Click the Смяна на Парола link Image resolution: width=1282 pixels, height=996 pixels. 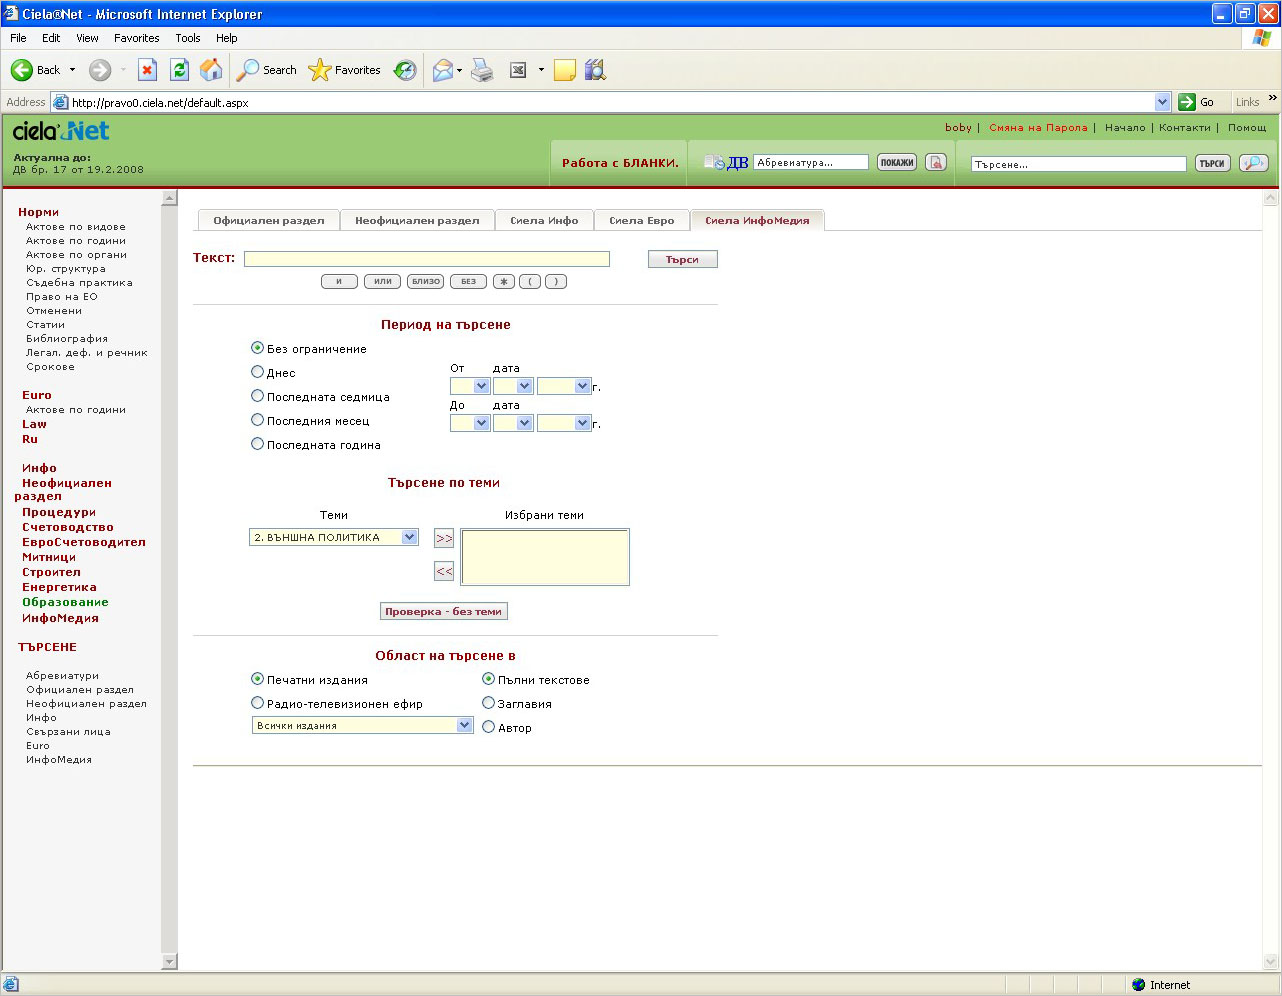click(1038, 127)
